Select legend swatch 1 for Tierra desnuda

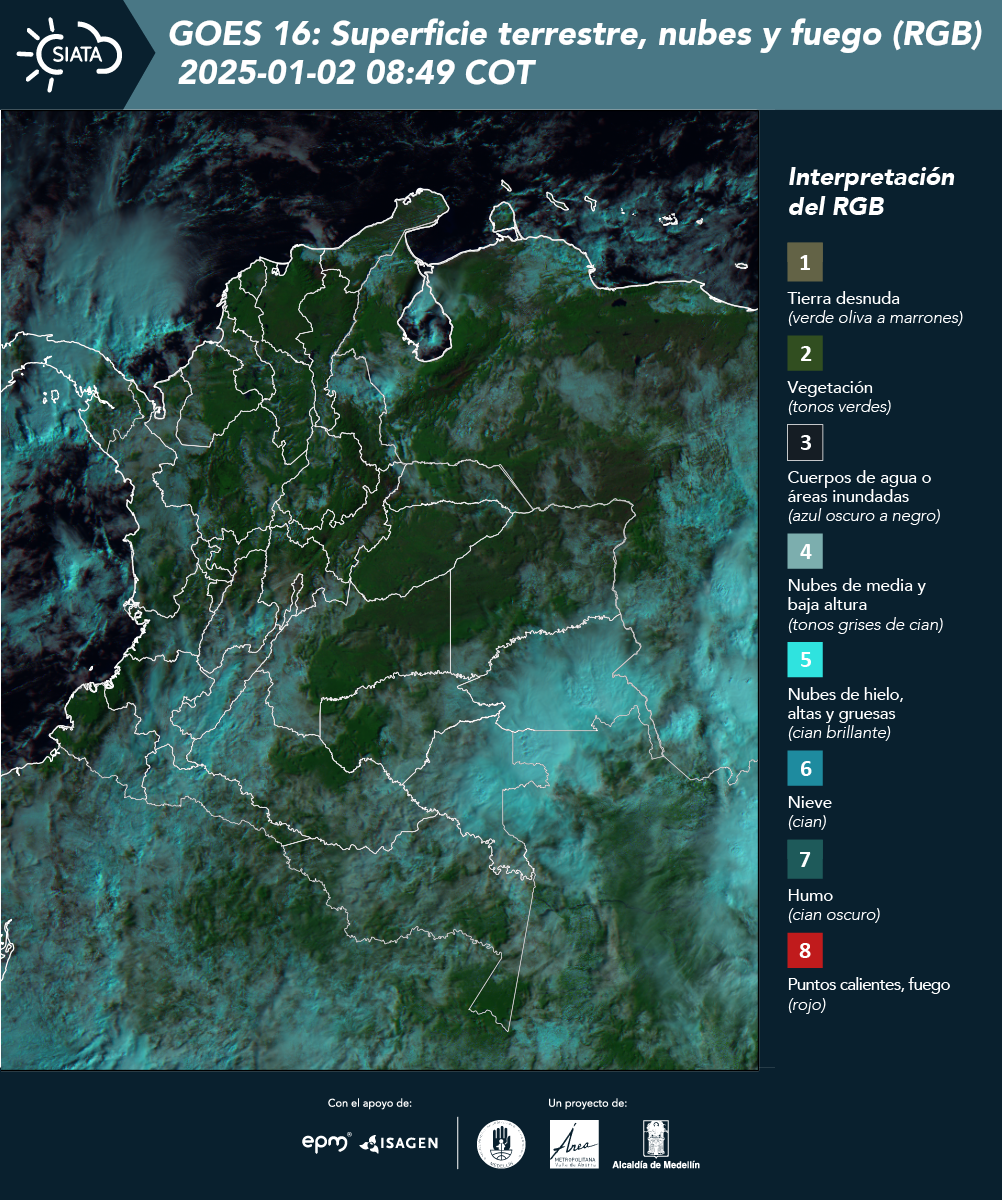805,263
